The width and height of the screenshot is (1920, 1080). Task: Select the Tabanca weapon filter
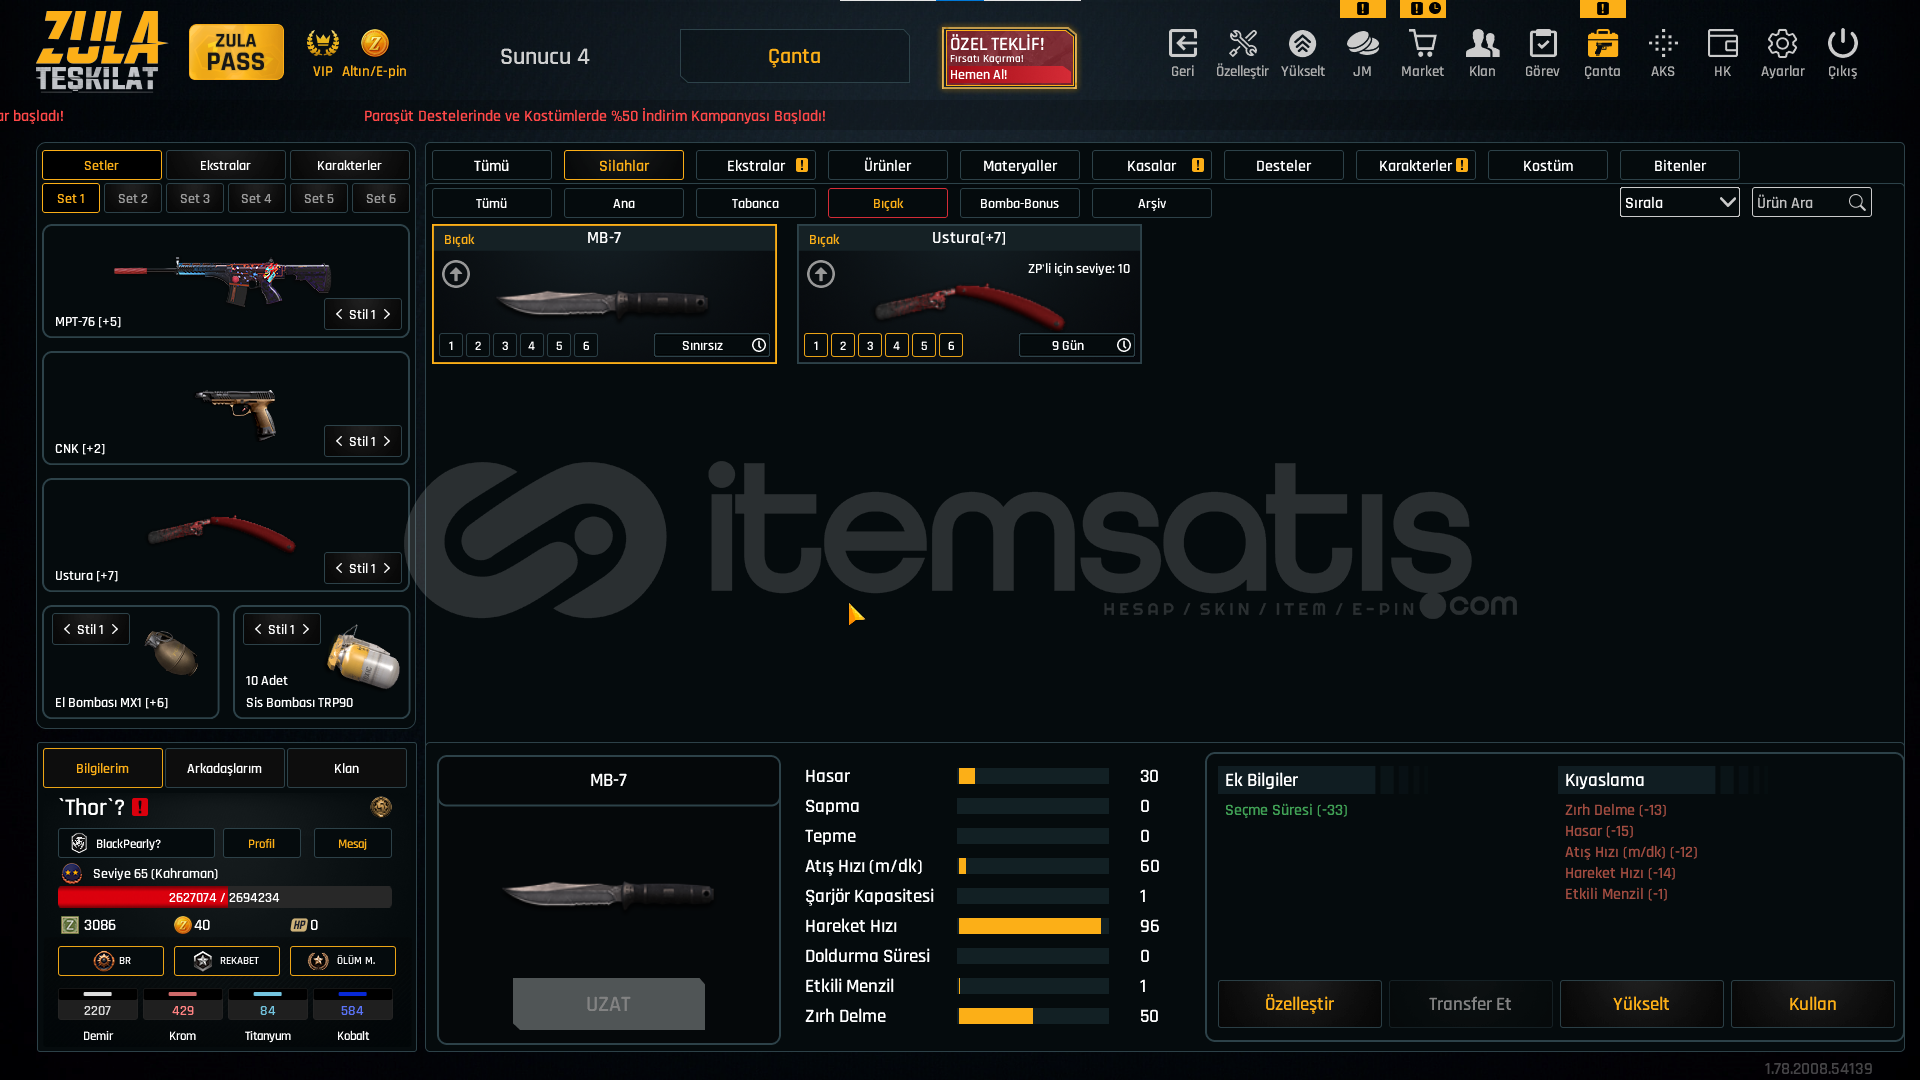pyautogui.click(x=756, y=203)
